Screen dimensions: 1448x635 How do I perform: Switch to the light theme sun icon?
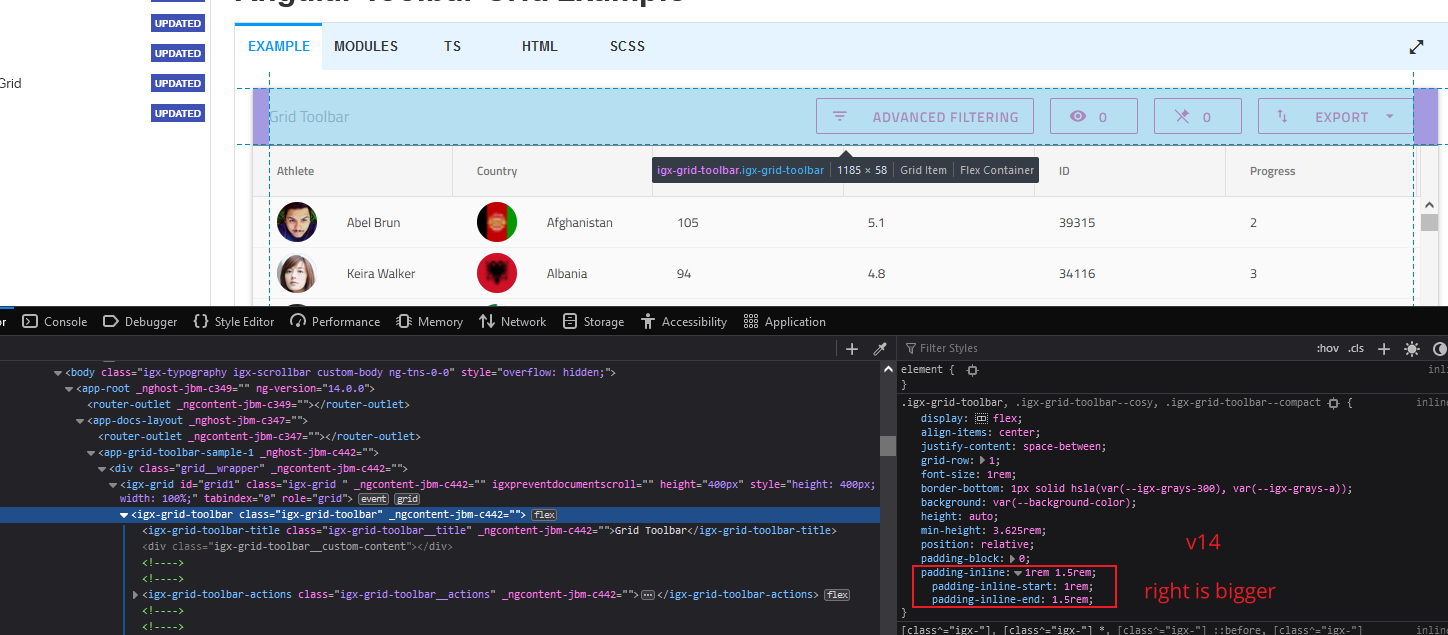(x=1412, y=348)
